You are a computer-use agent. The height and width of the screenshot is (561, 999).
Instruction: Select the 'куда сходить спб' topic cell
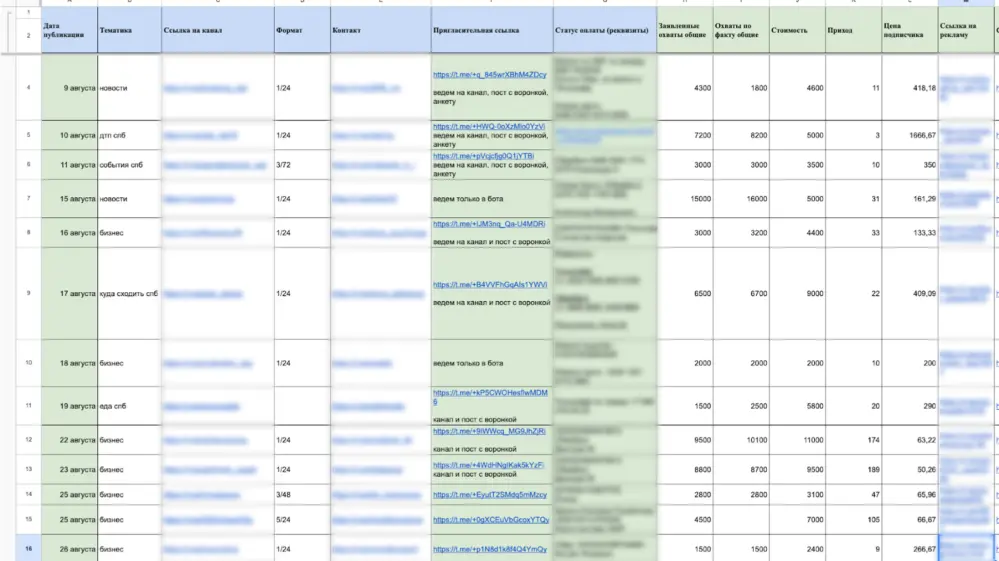(129, 294)
